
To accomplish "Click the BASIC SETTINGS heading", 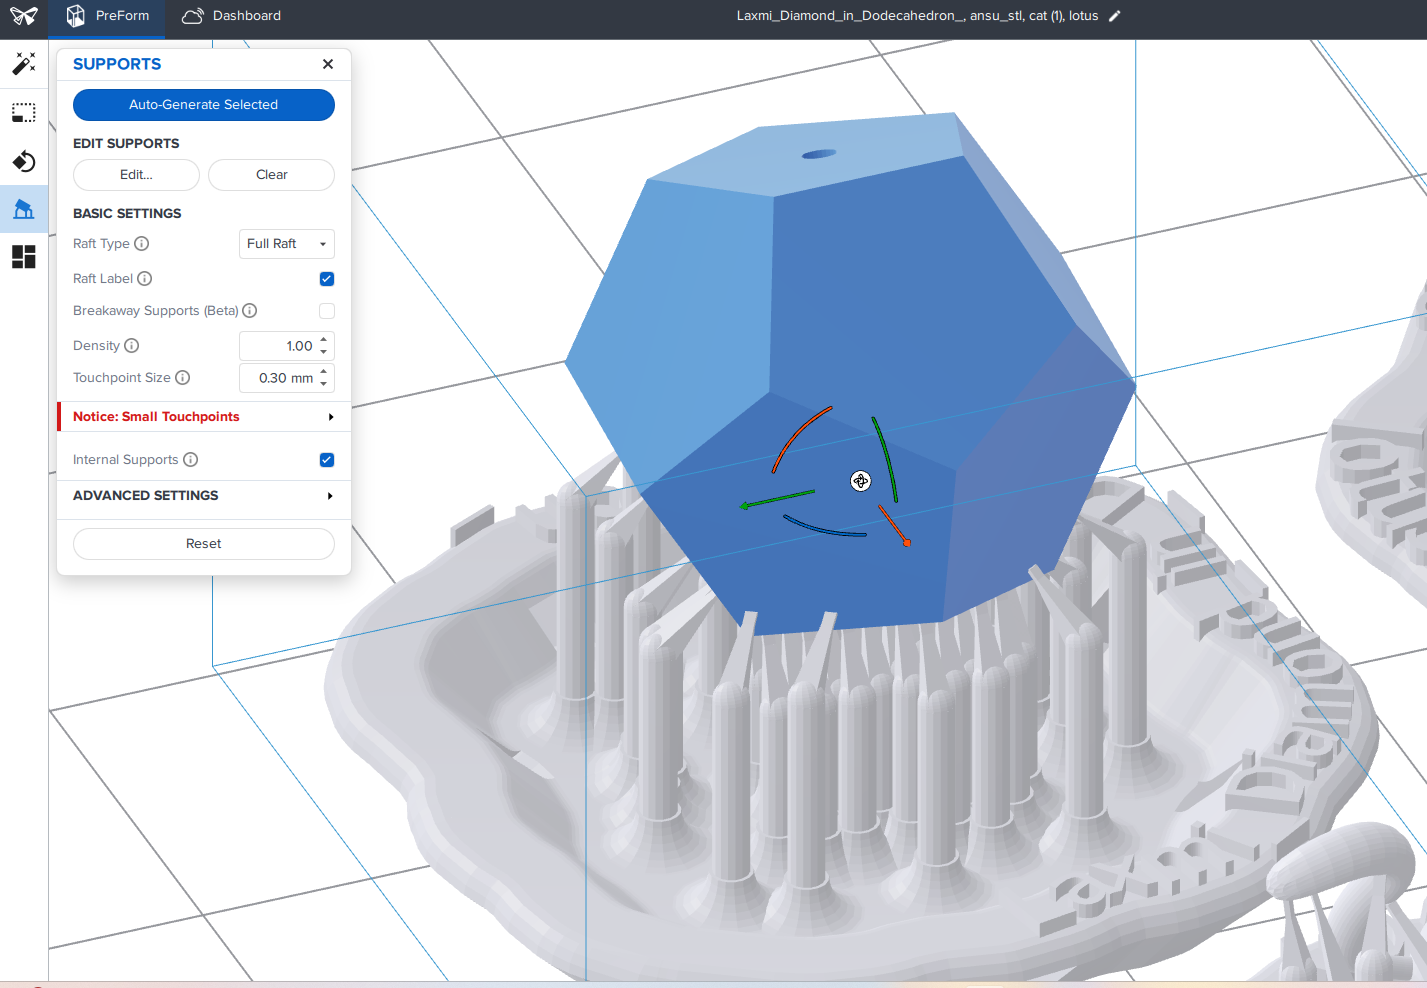I will [x=127, y=214].
